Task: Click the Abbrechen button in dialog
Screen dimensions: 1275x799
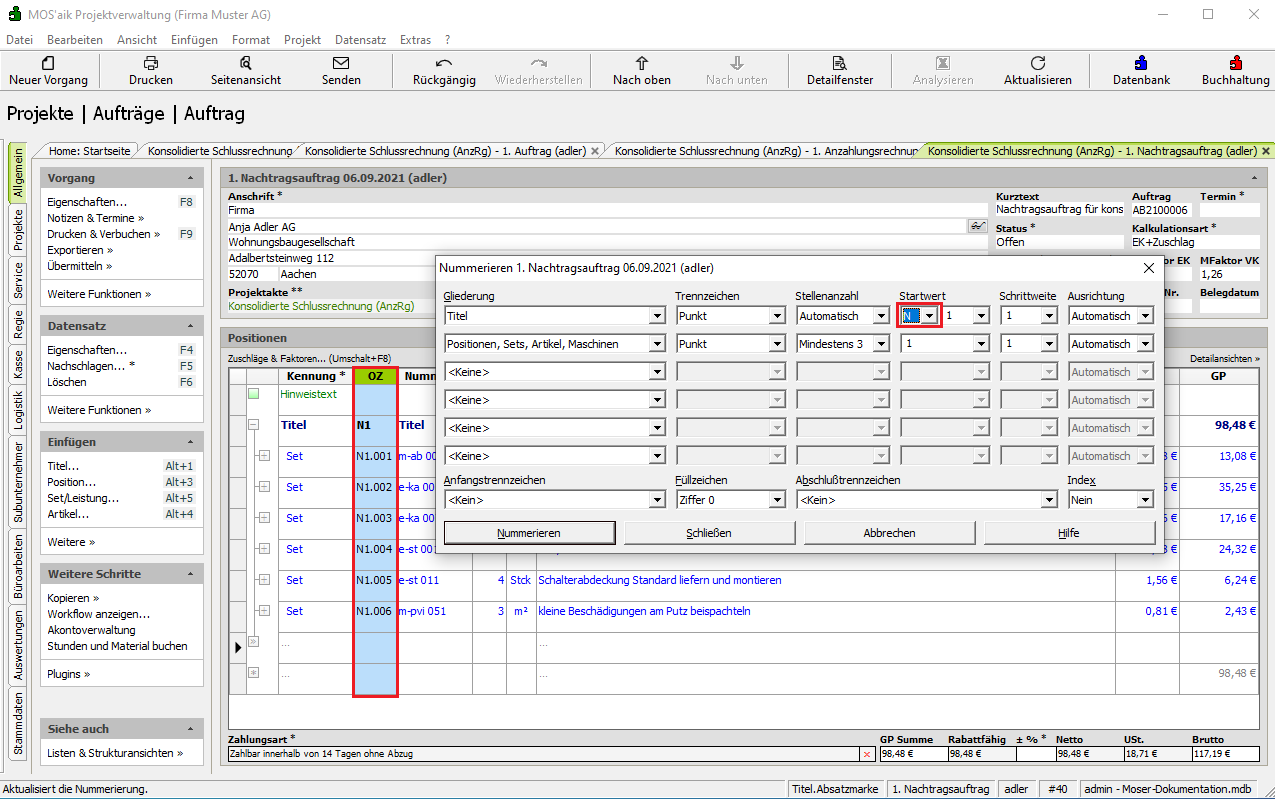Action: click(x=889, y=533)
